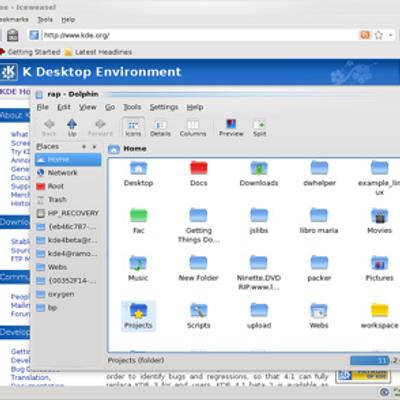
Task: Open Iceweasel's Tools menu
Action: pos(45,20)
